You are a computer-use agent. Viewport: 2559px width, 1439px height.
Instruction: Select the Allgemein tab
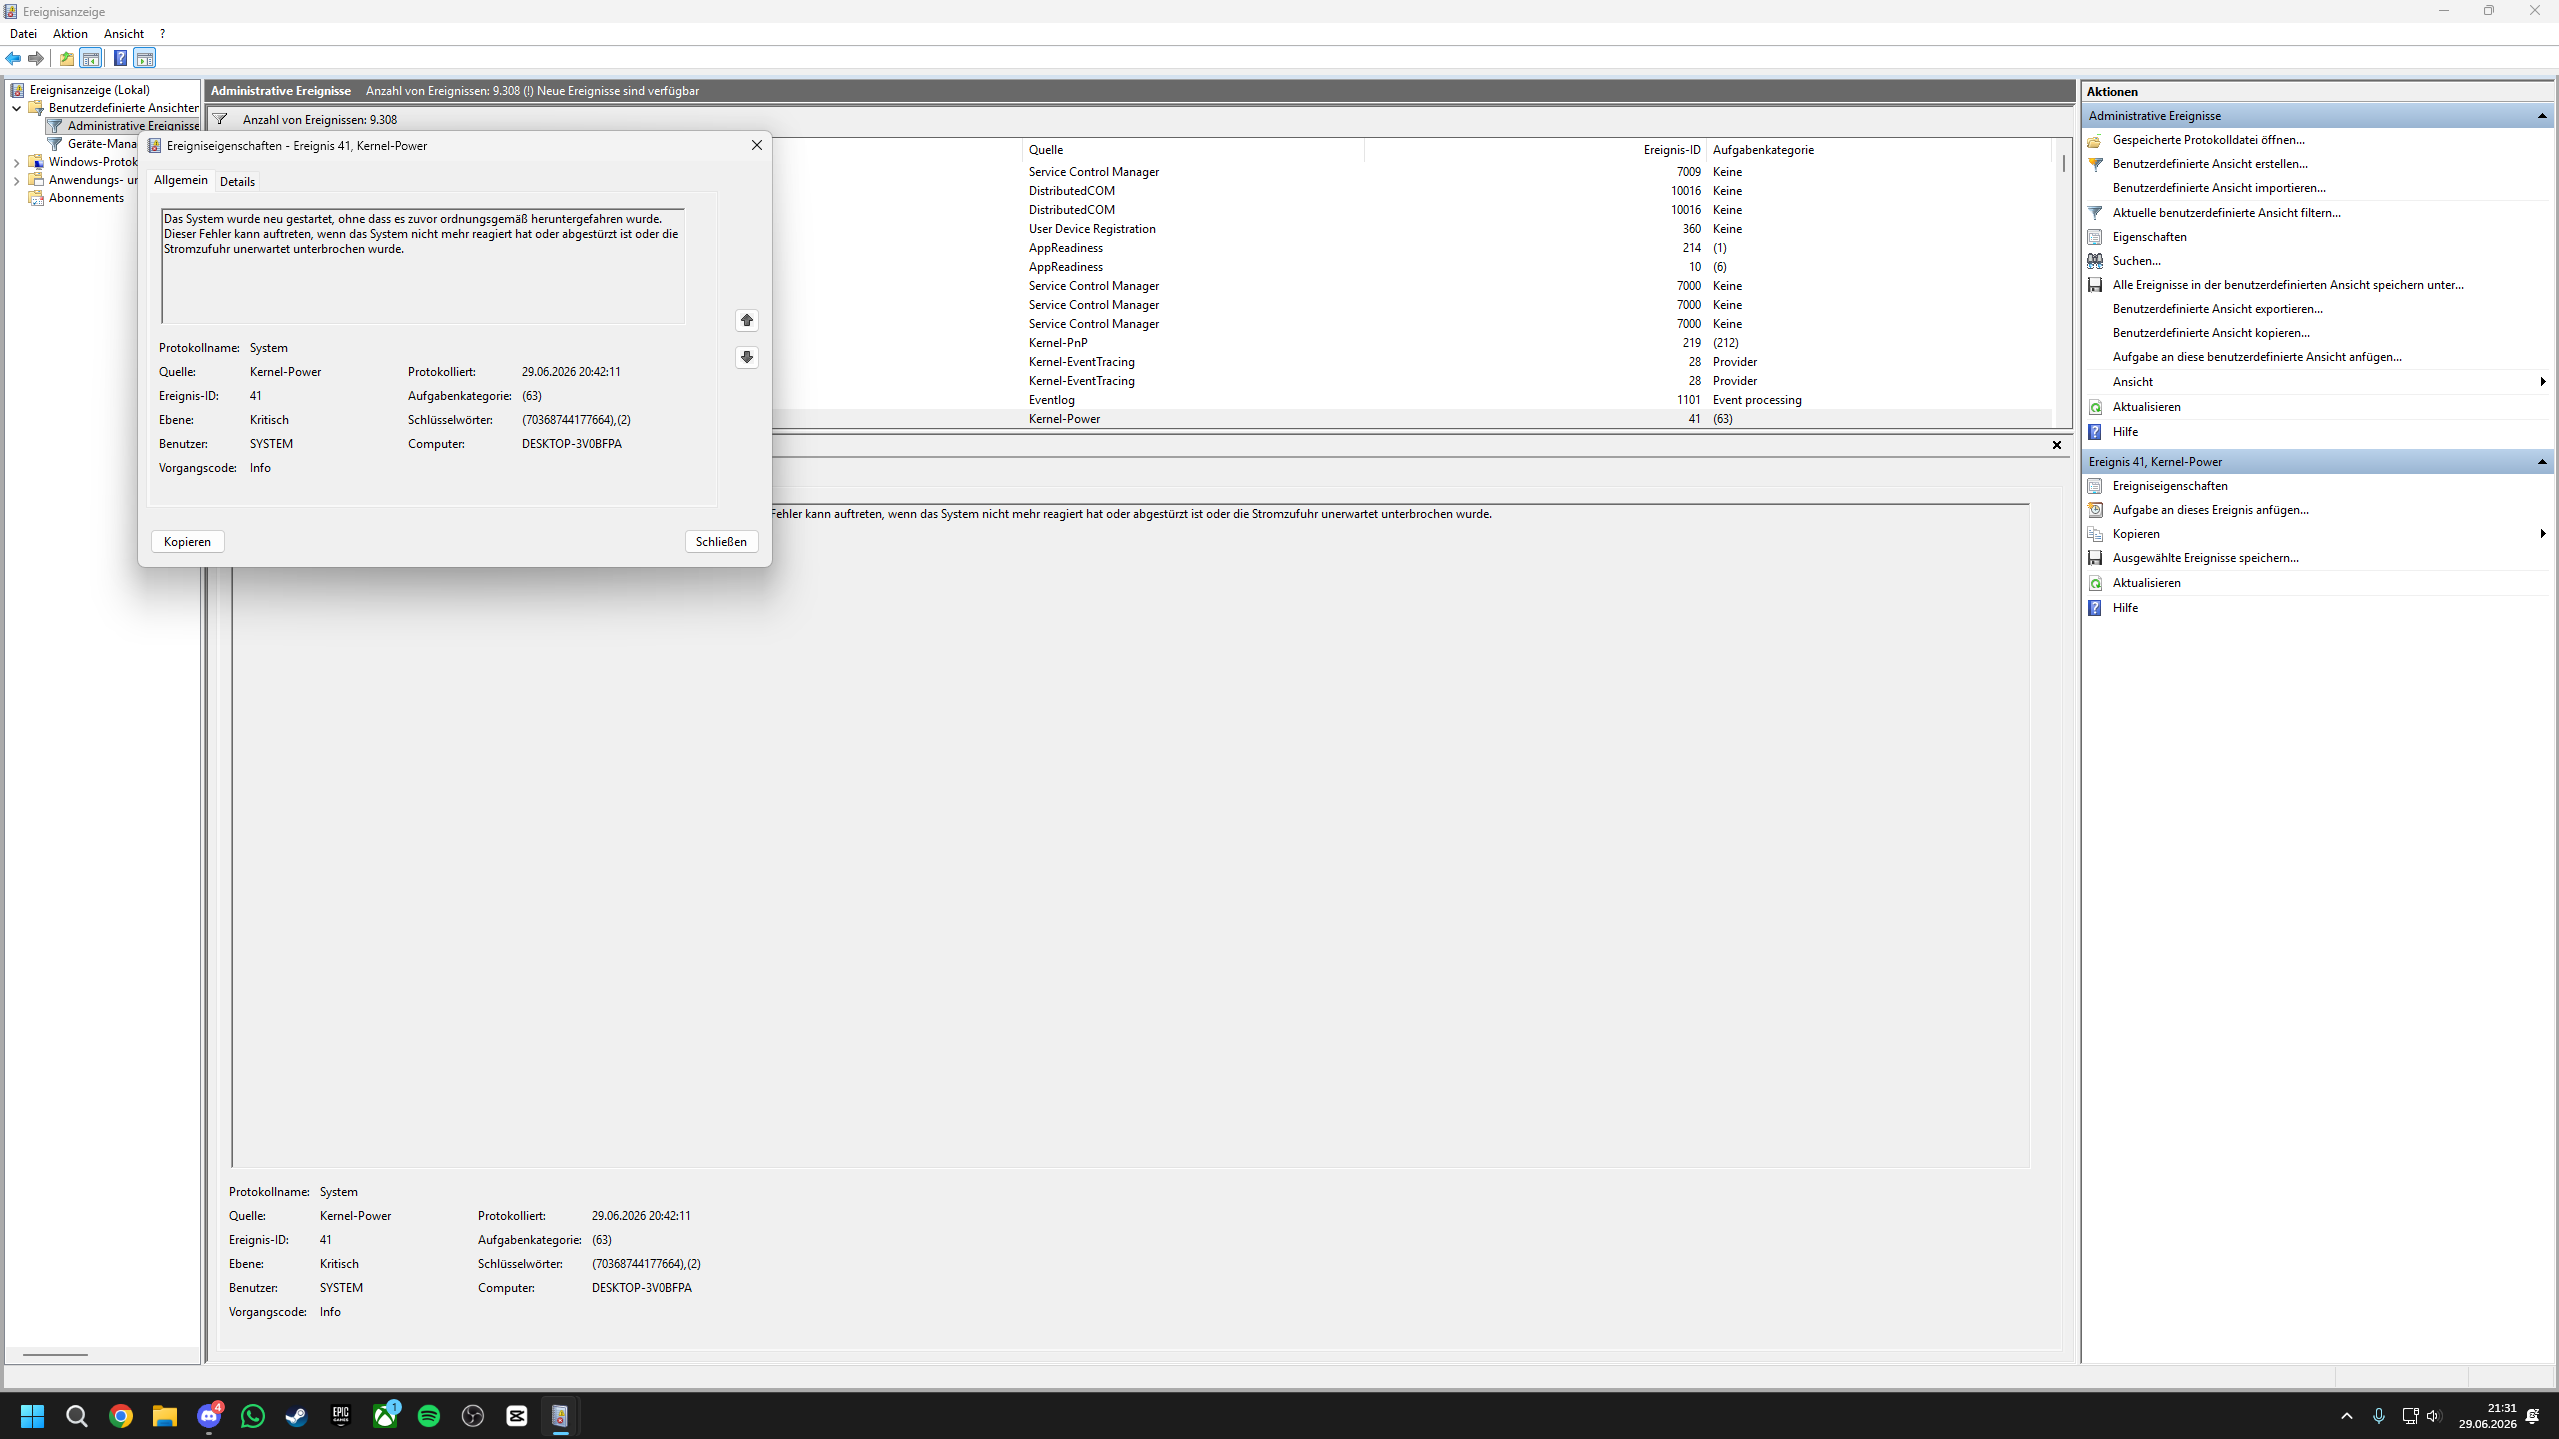[x=181, y=180]
